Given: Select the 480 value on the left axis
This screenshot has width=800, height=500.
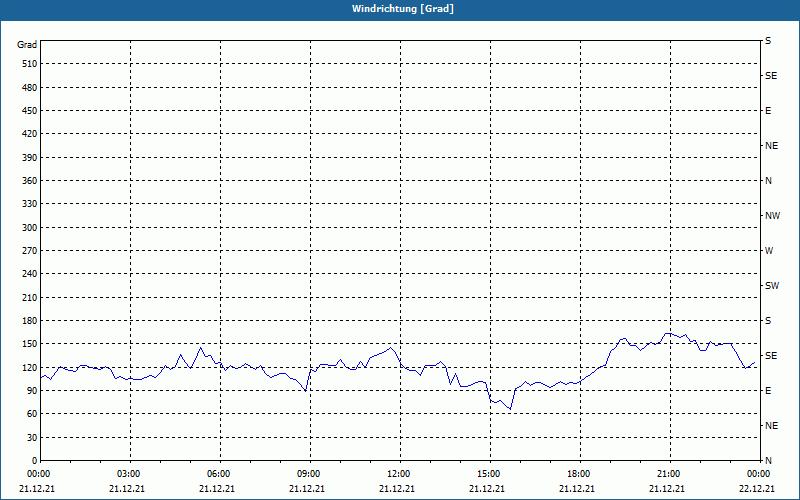Looking at the screenshot, I should tap(30, 88).
